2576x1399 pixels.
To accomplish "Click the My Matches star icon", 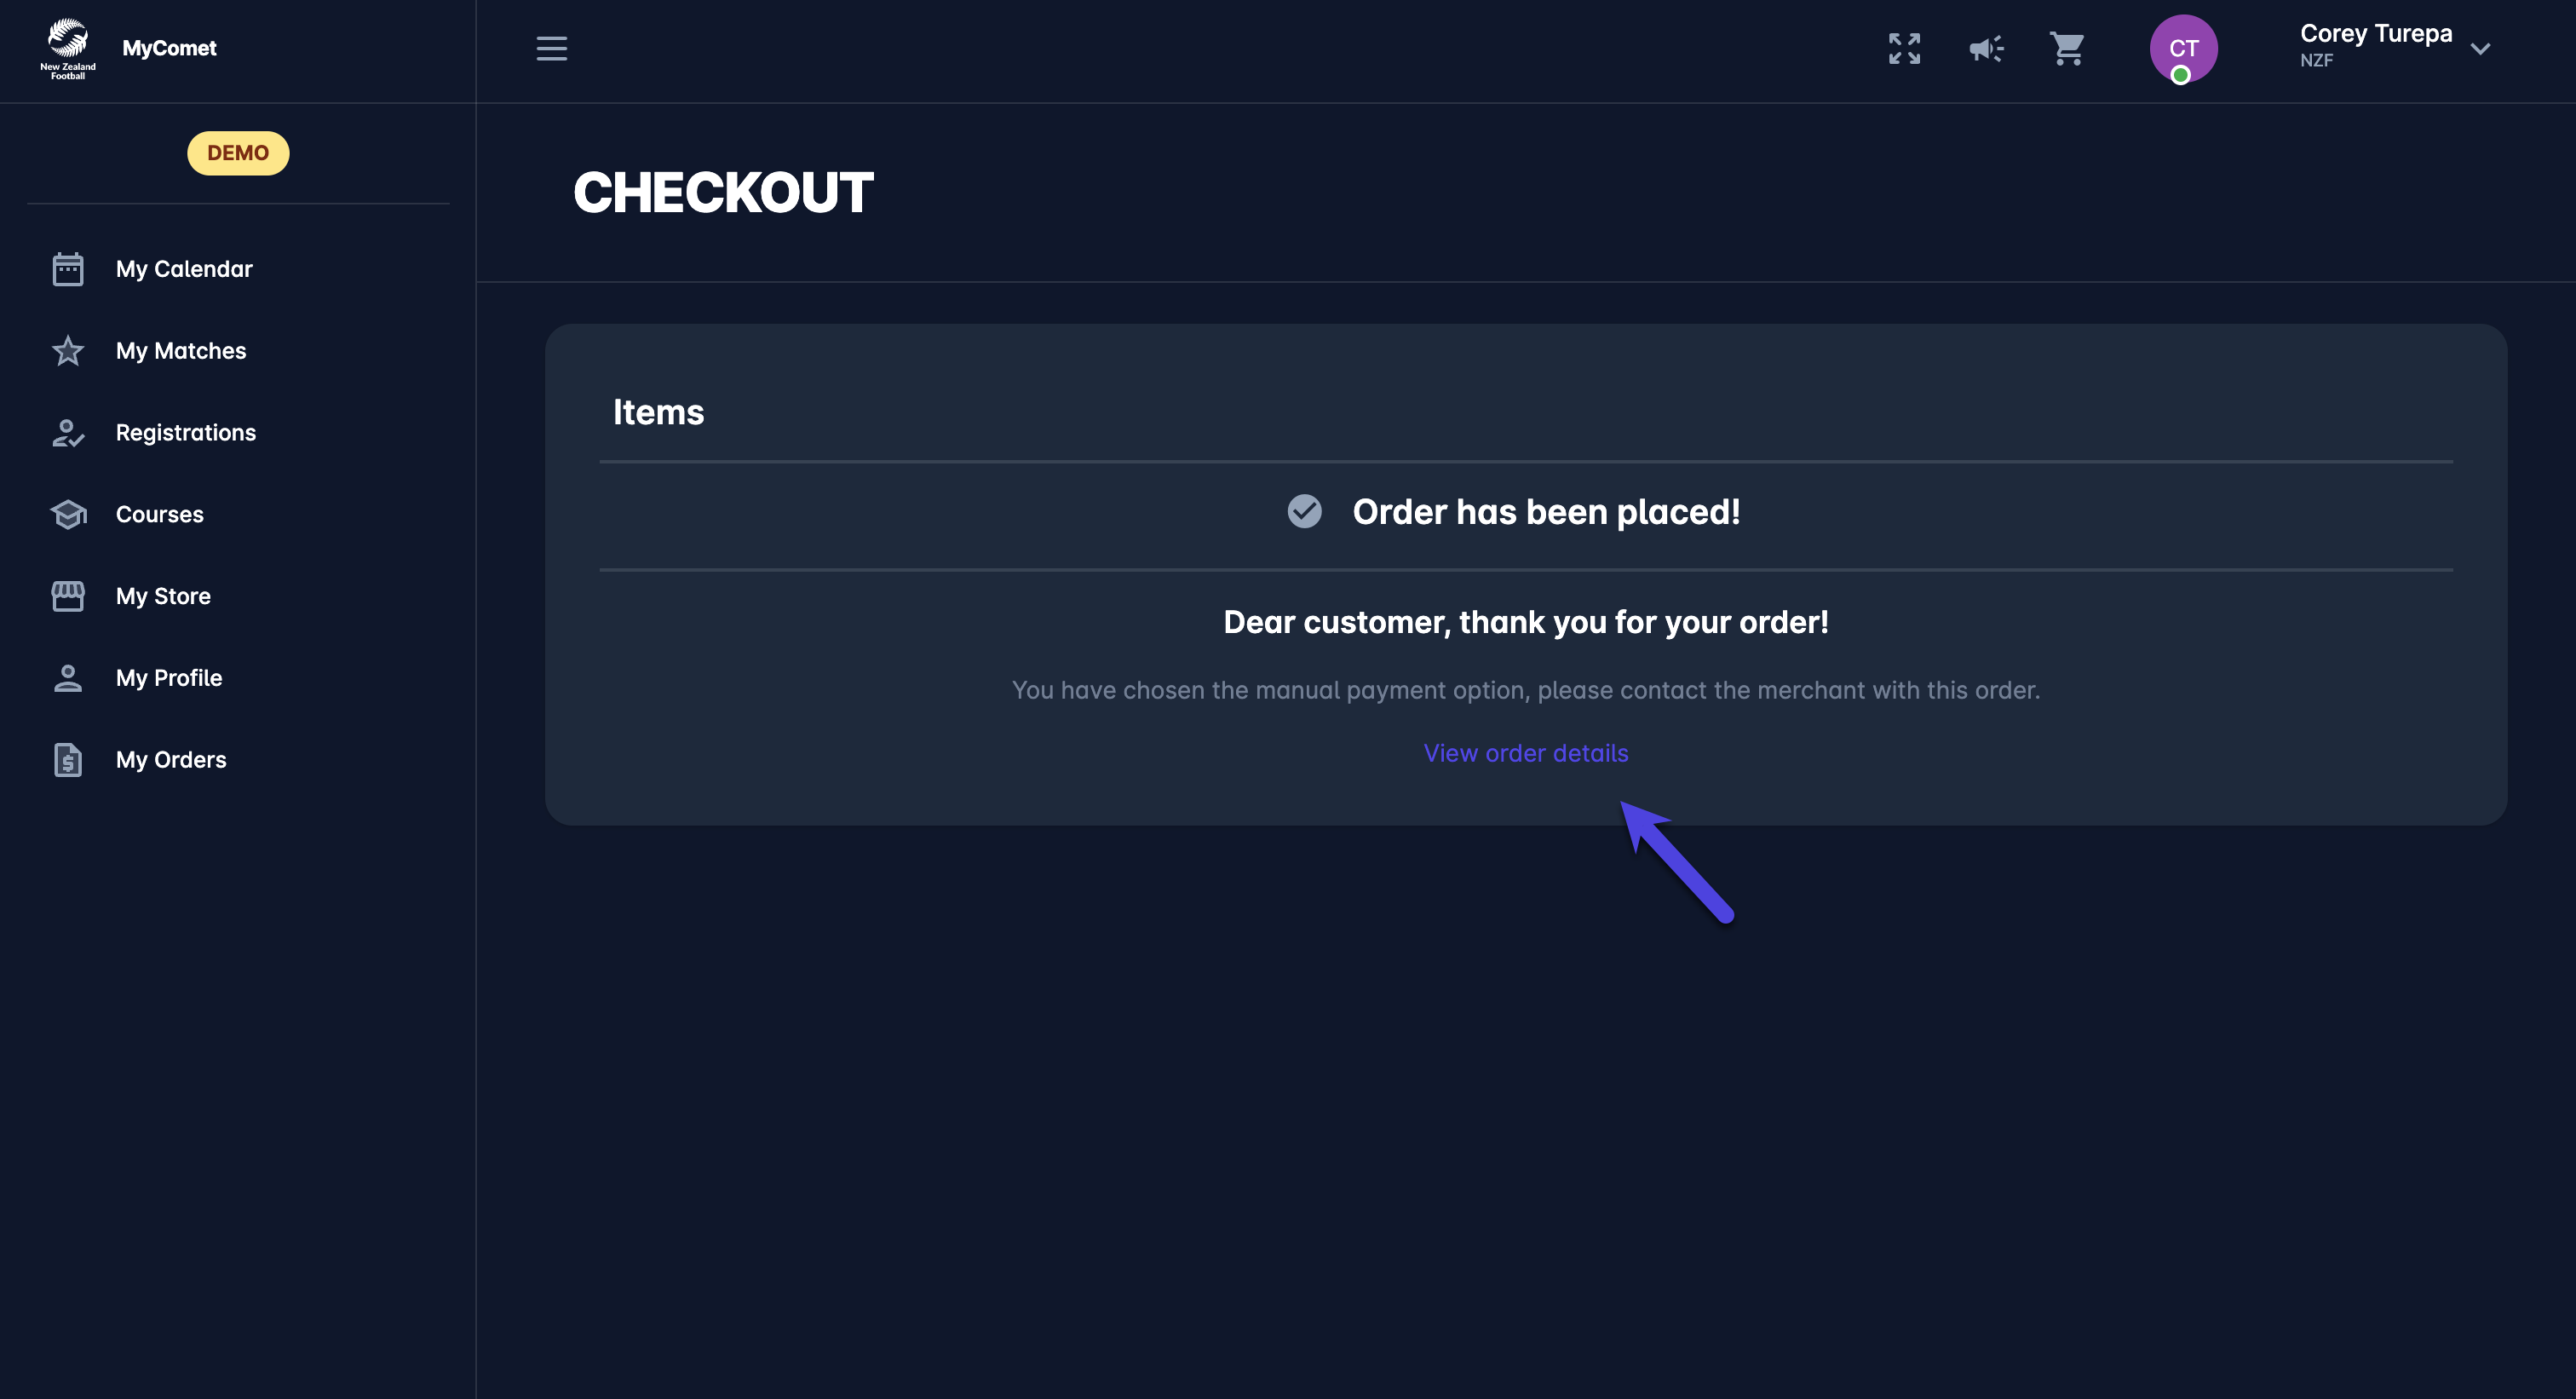I will click(68, 351).
